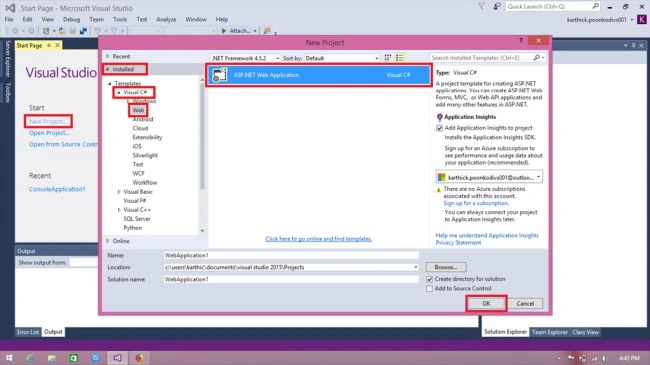Open the Location path dropdown arrow
The height and width of the screenshot is (365, 650).
(x=415, y=268)
